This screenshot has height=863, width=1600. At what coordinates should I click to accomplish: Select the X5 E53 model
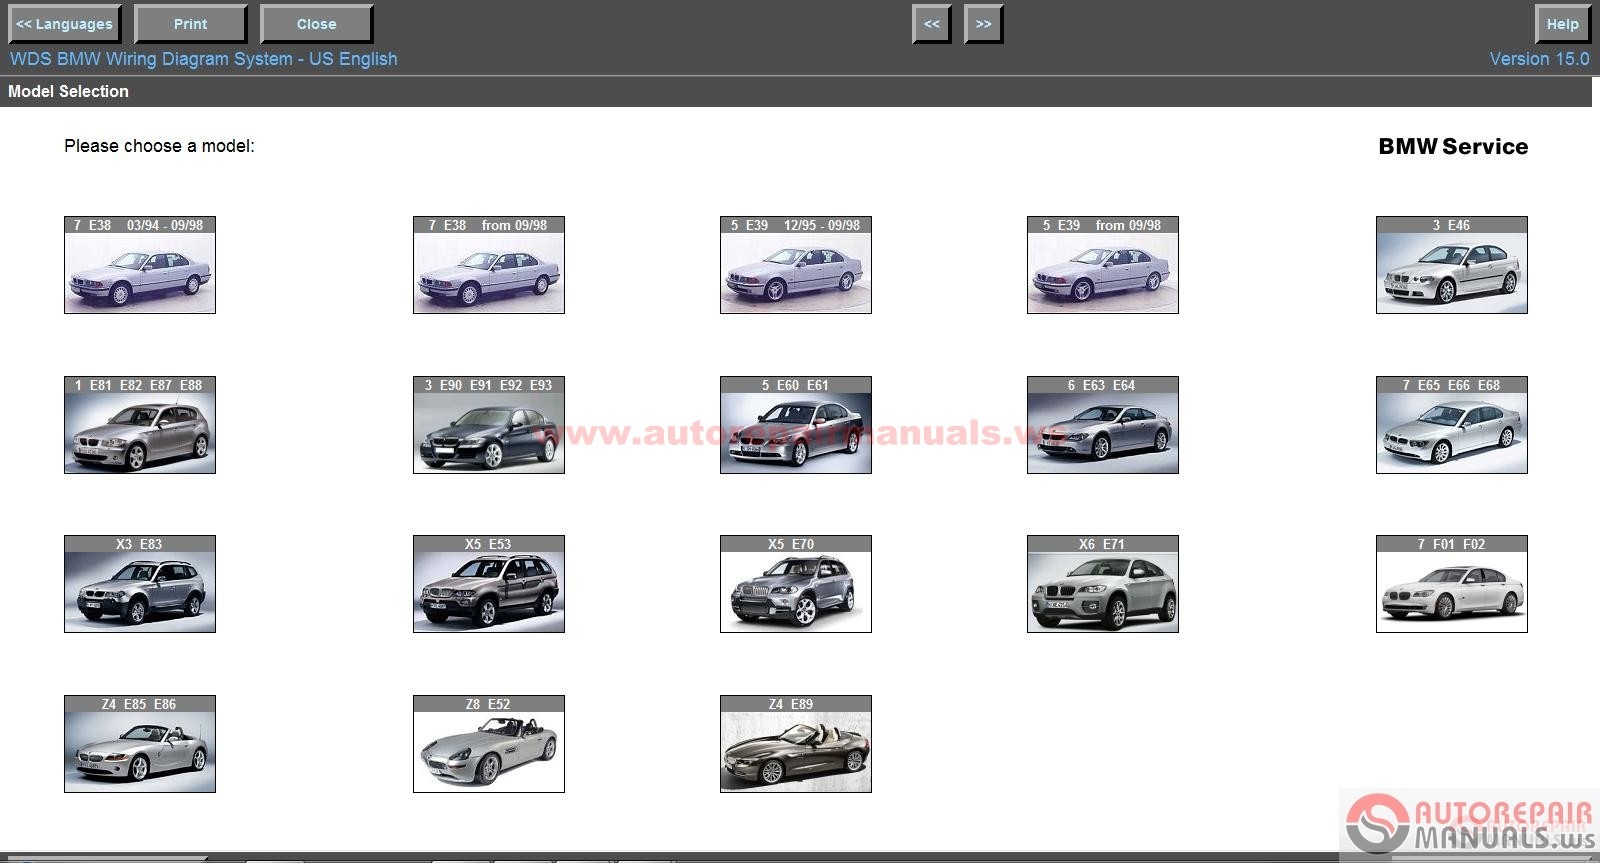(x=489, y=584)
